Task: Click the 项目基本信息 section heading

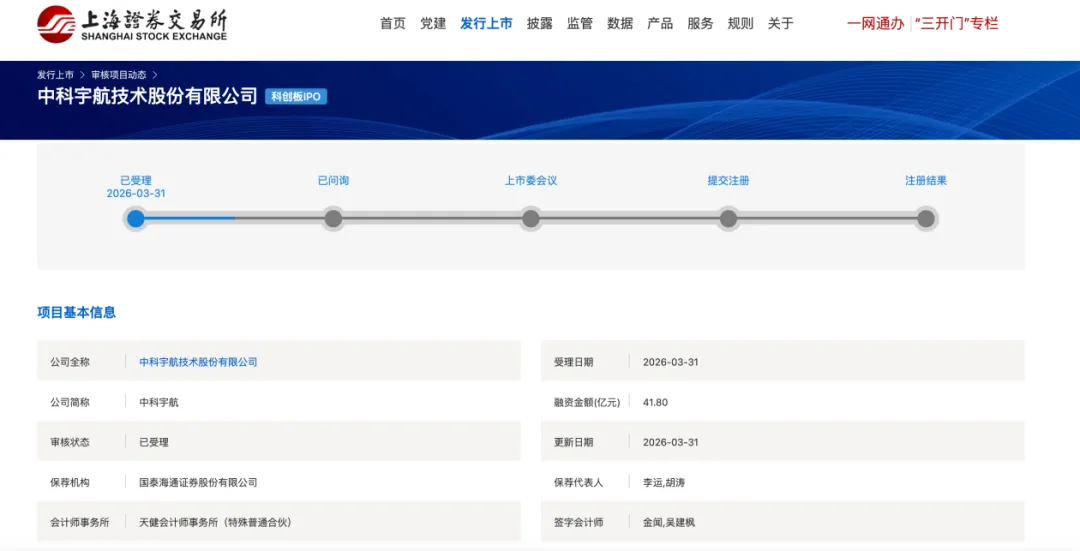Action: click(x=76, y=312)
